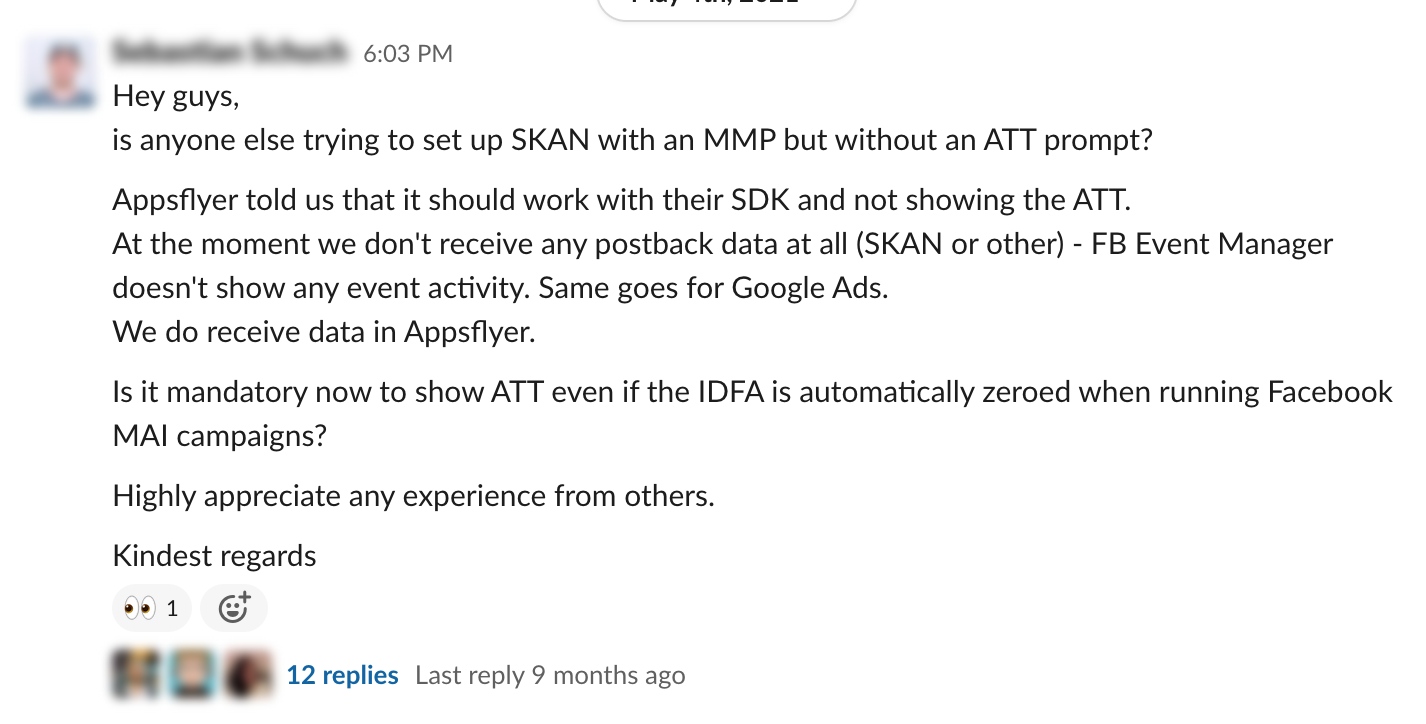Click the line "We do receive data in Appsflyer."
The image size is (1426, 724).
325,332
